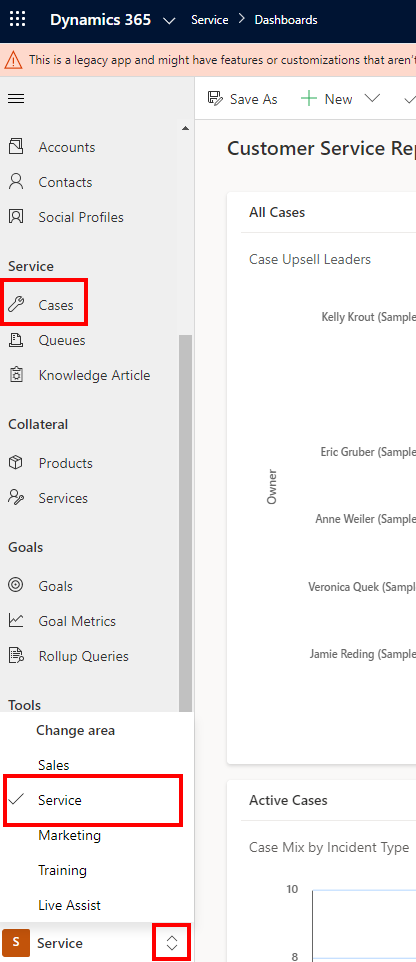Image resolution: width=416 pixels, height=962 pixels.
Task: Click the Rollup Queries icon
Action: pos(16,655)
